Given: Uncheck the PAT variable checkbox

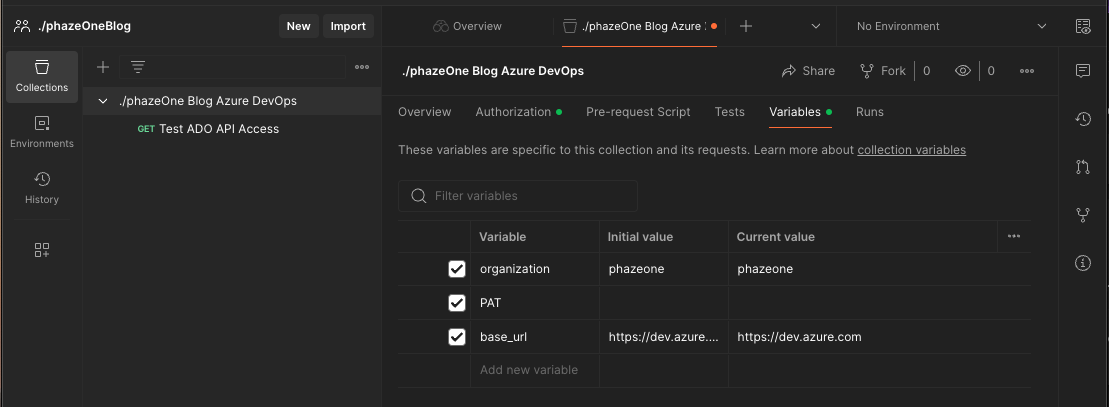Looking at the screenshot, I should [x=457, y=303].
